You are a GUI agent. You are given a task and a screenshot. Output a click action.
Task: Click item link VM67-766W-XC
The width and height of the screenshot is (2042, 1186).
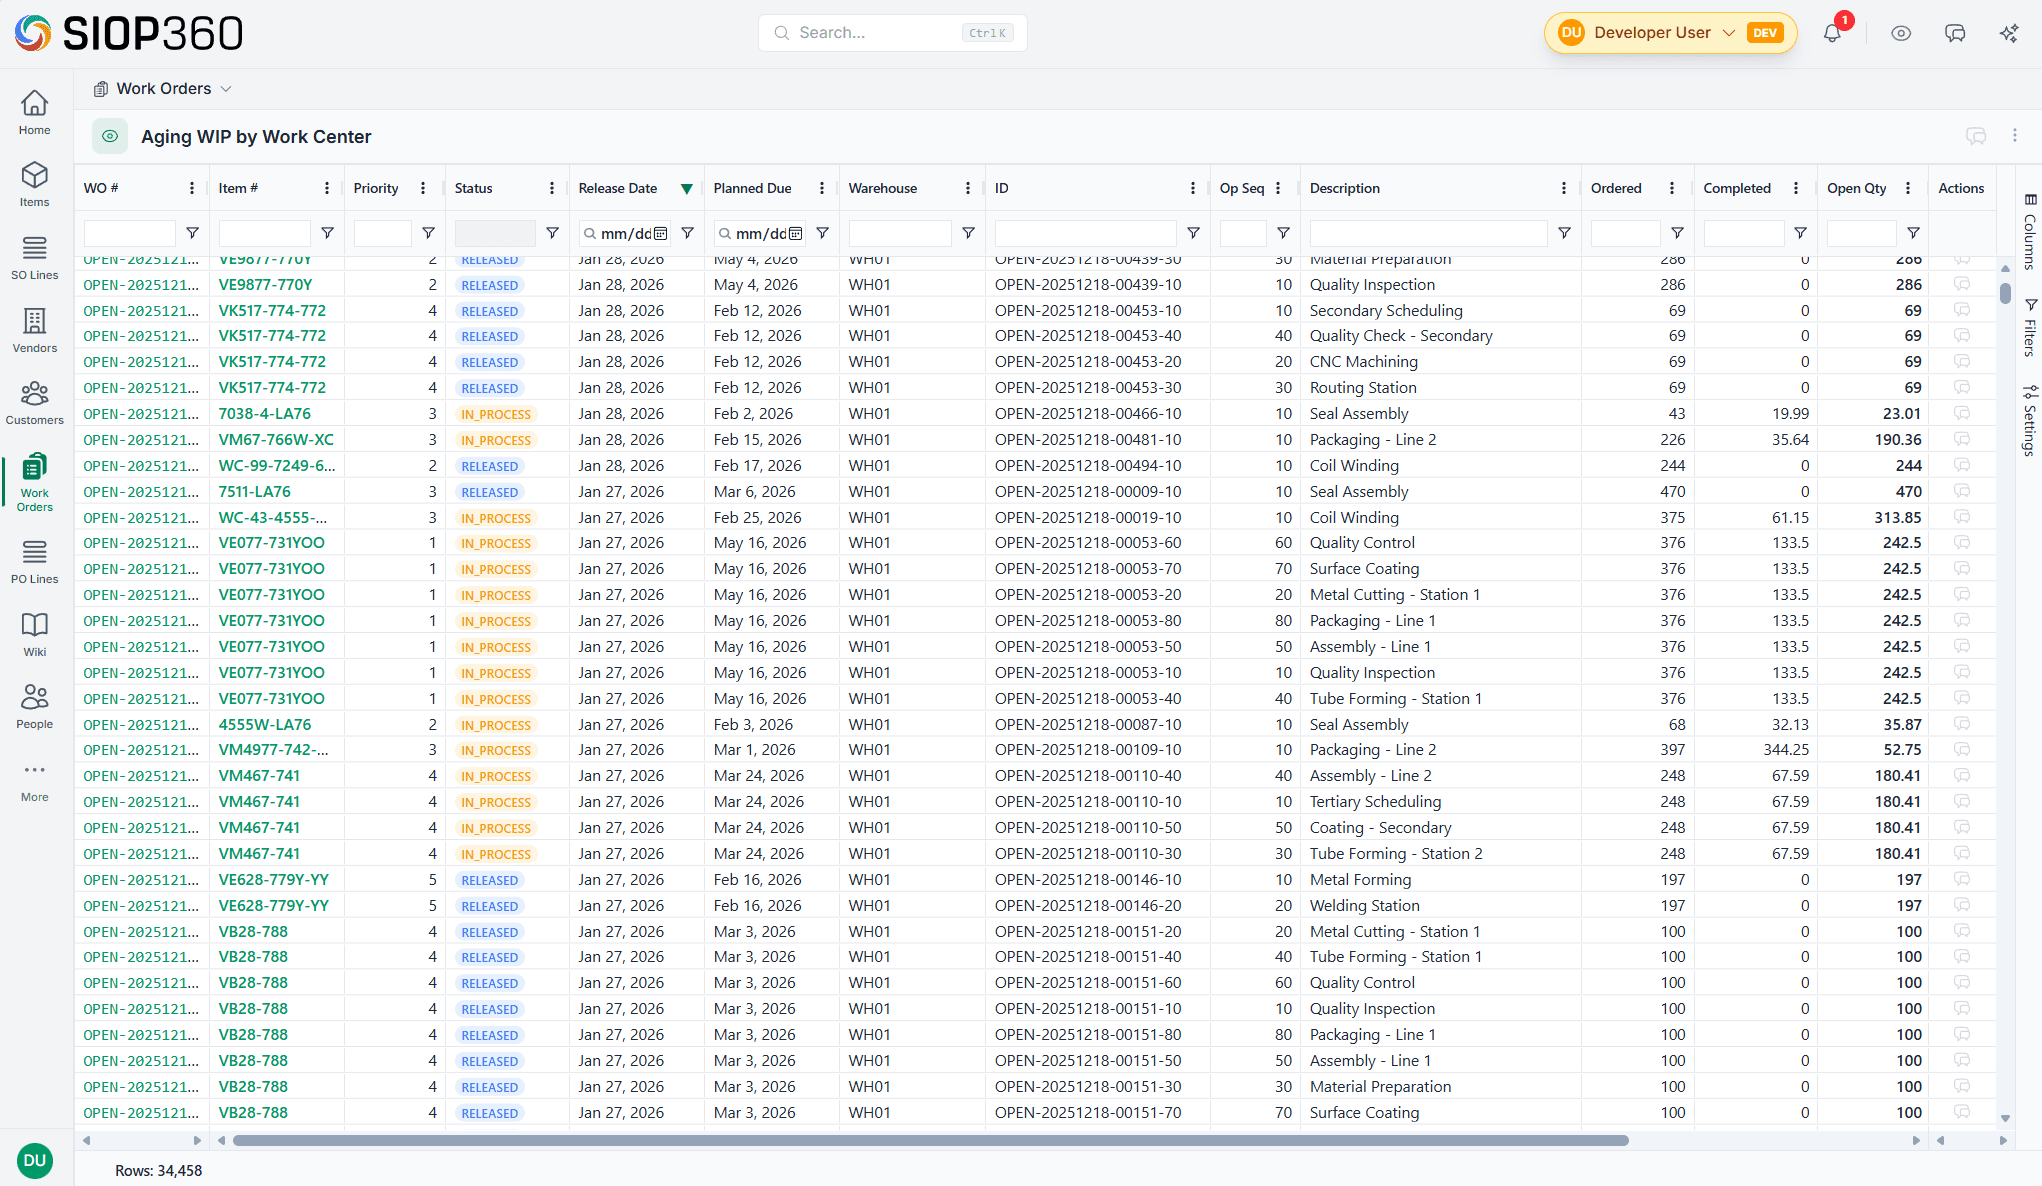click(x=276, y=439)
